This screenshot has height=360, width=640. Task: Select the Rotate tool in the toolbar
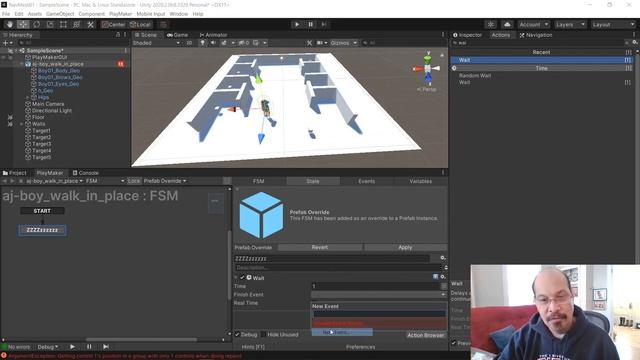coord(36,24)
